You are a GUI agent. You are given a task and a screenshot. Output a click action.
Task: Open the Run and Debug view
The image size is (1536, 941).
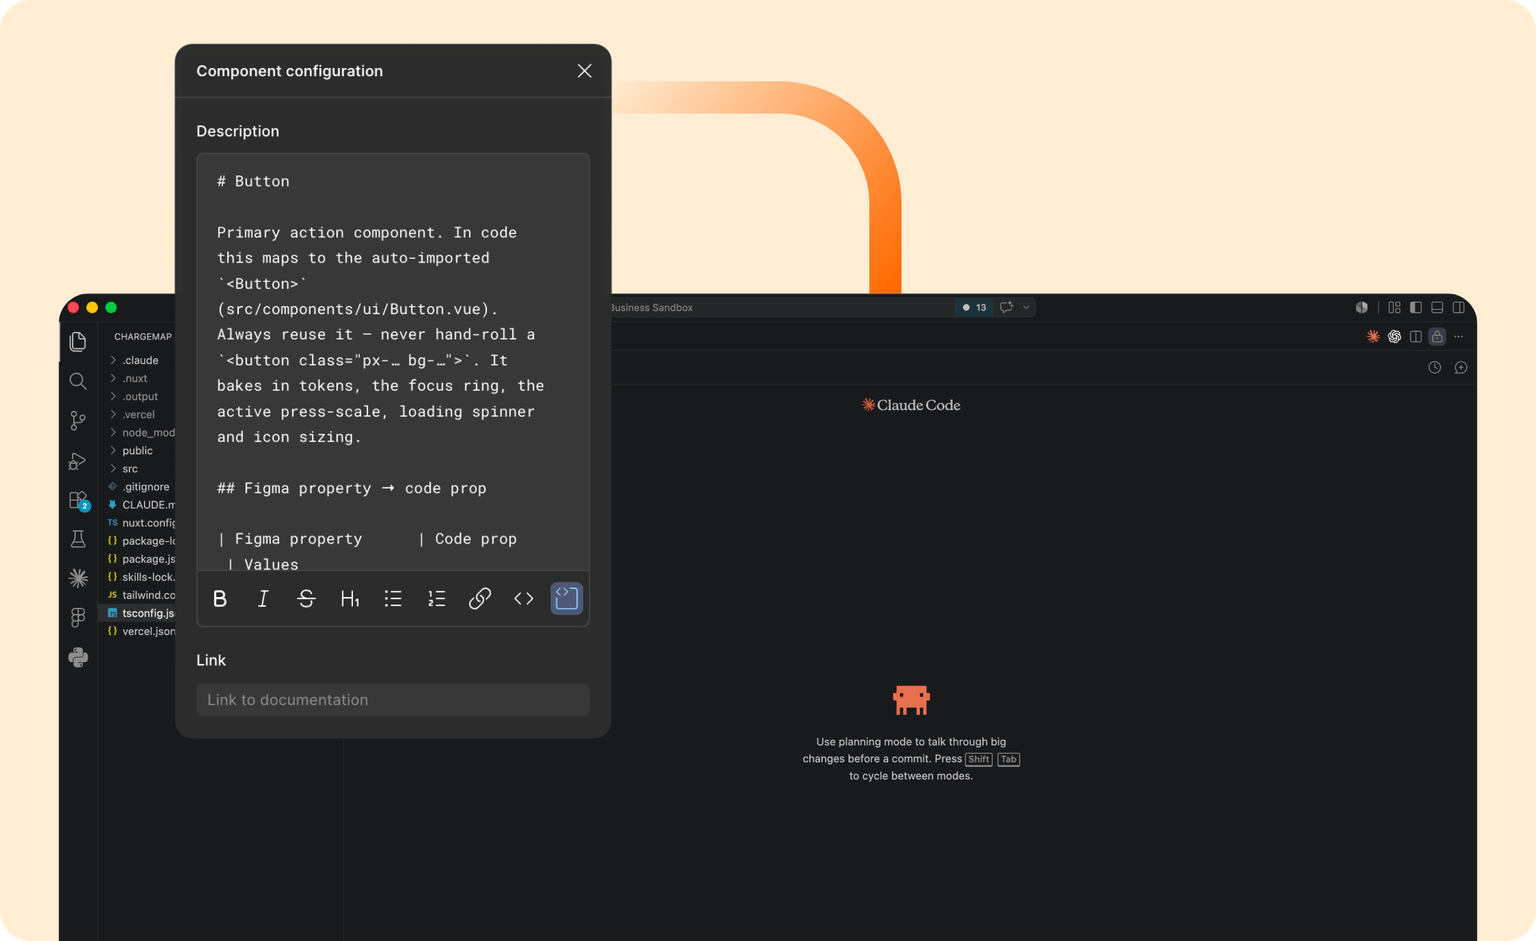(x=78, y=460)
